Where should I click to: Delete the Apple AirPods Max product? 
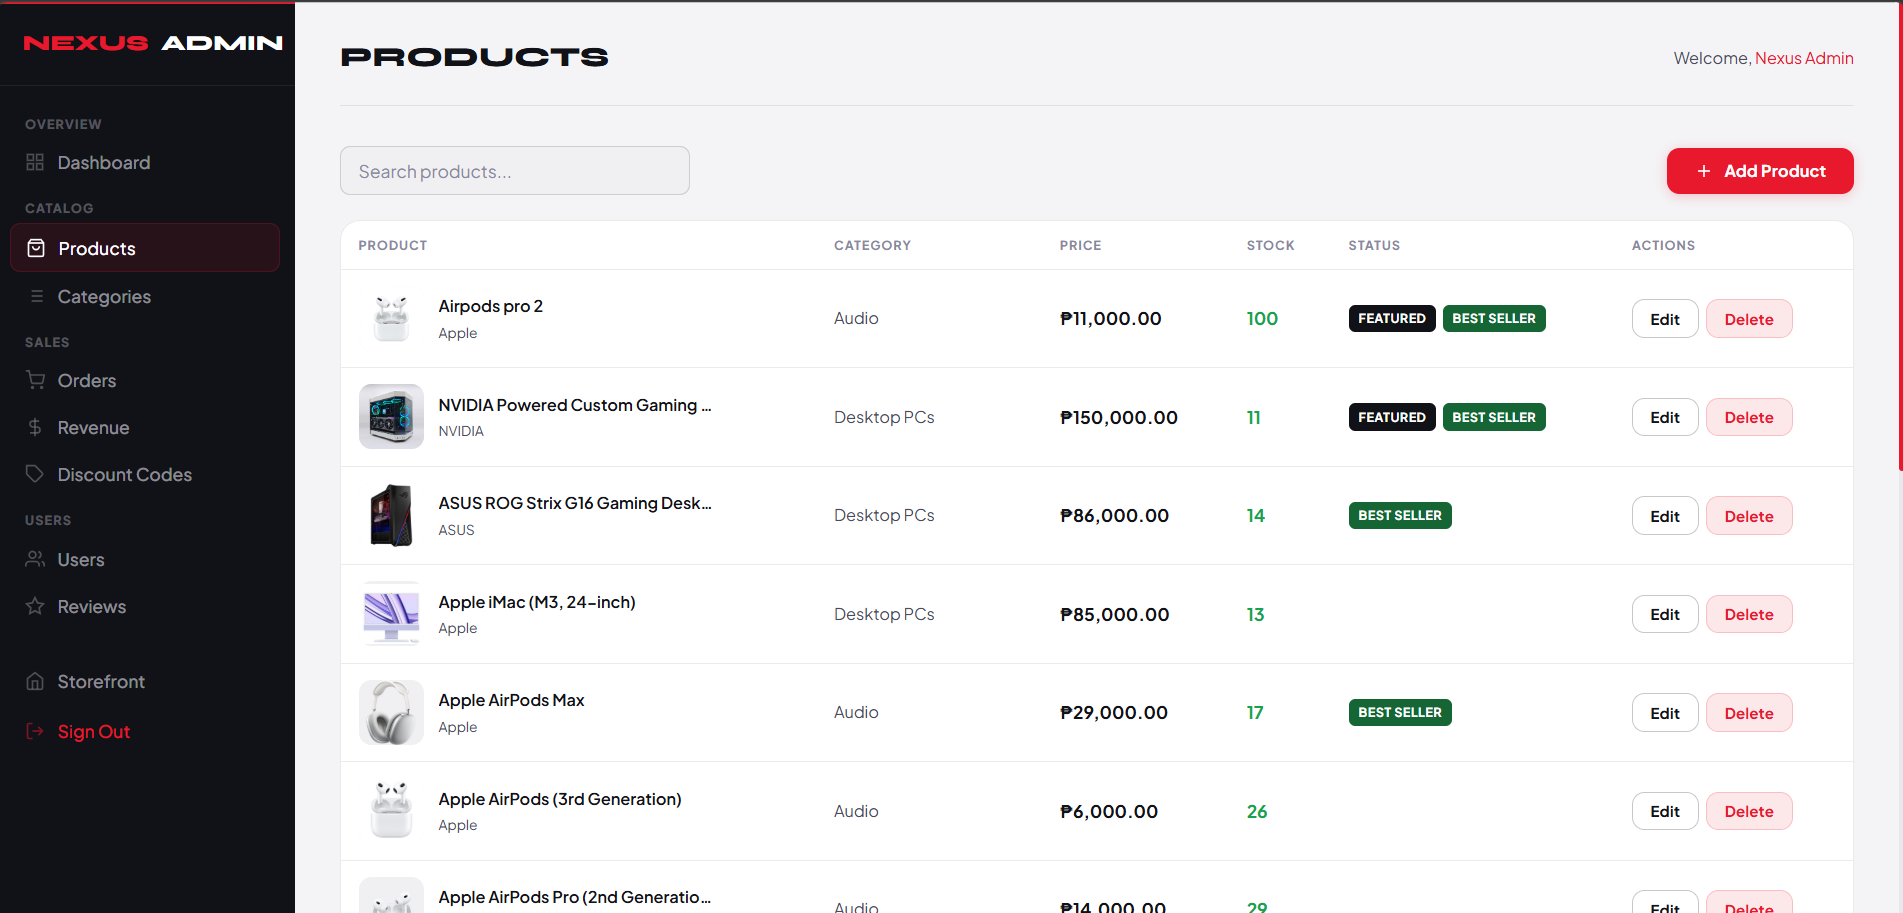click(x=1749, y=713)
